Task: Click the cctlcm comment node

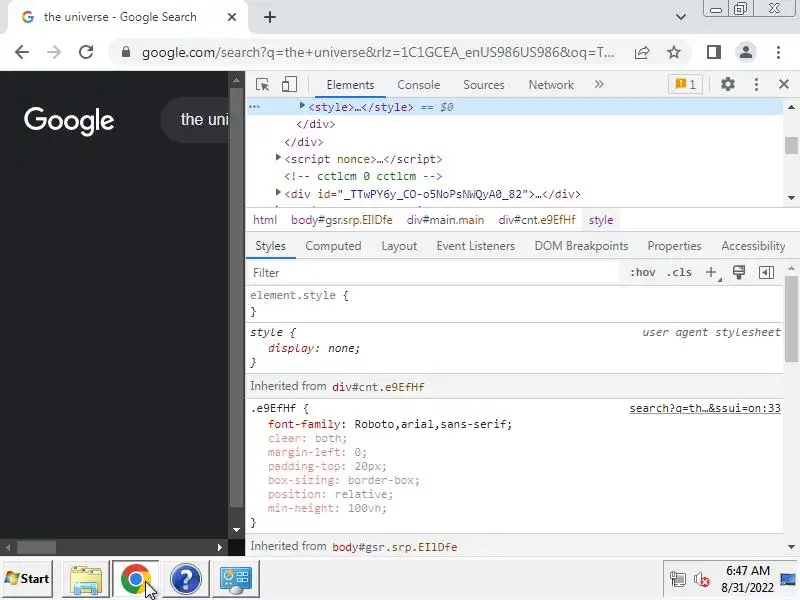Action: point(363,176)
